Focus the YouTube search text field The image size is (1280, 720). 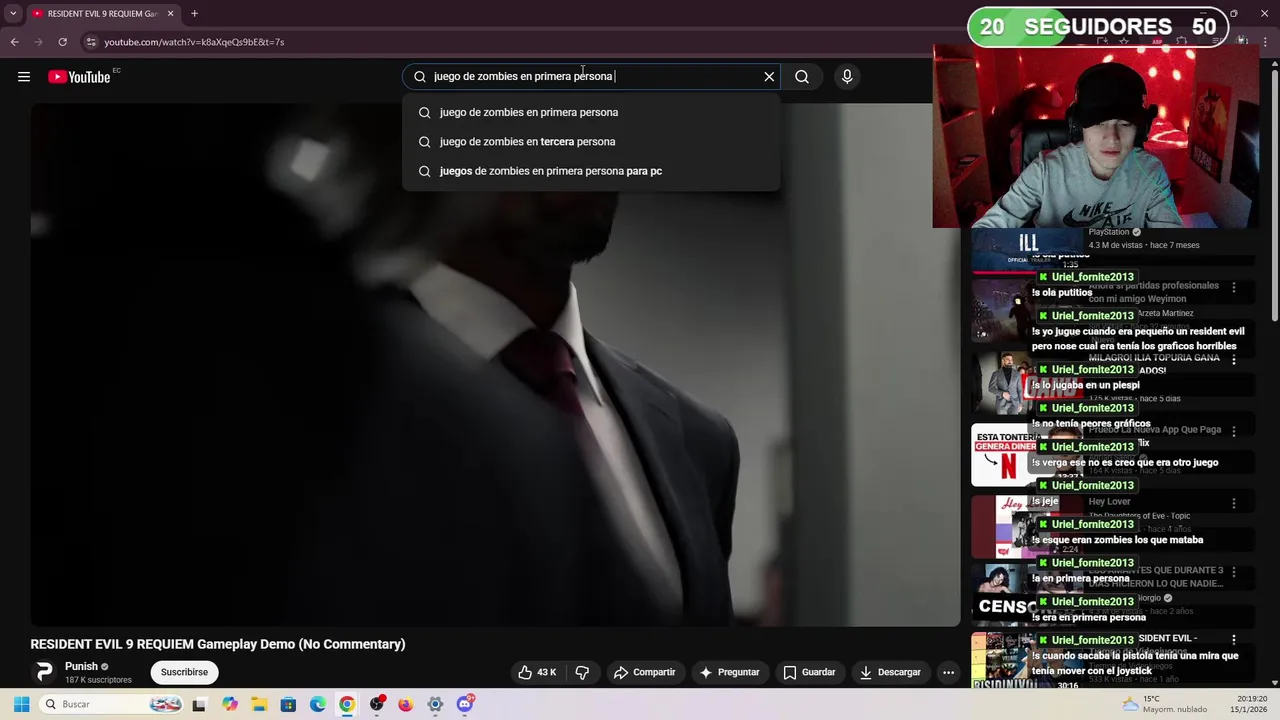[590, 77]
